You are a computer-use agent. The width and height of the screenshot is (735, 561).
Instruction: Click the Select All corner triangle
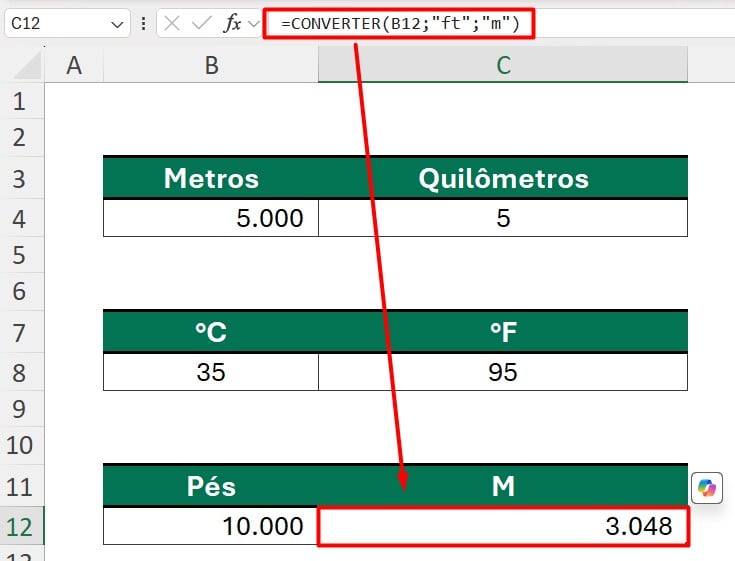28,66
